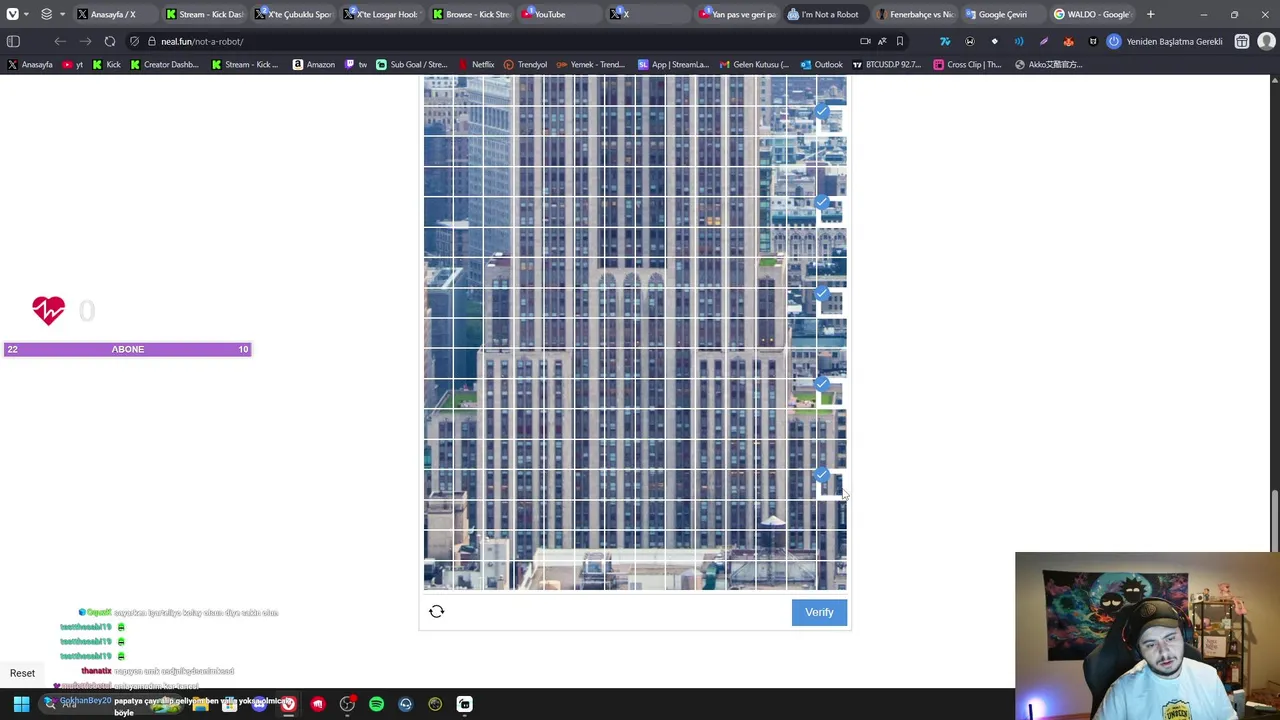Open the workspaces stack icon
The height and width of the screenshot is (720, 1280).
(46, 14)
